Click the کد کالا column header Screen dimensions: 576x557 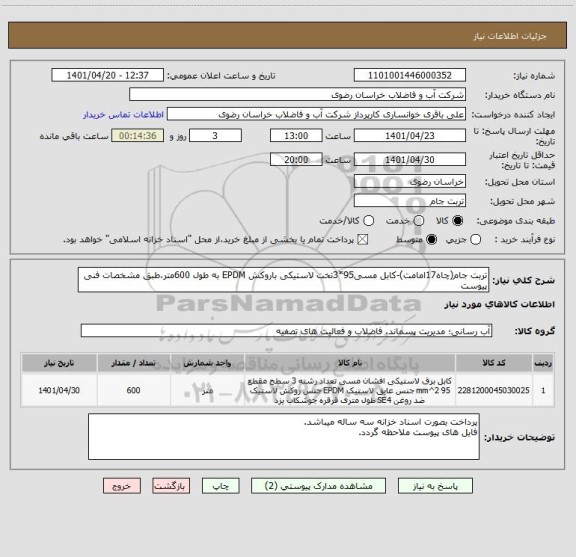pos(494,363)
